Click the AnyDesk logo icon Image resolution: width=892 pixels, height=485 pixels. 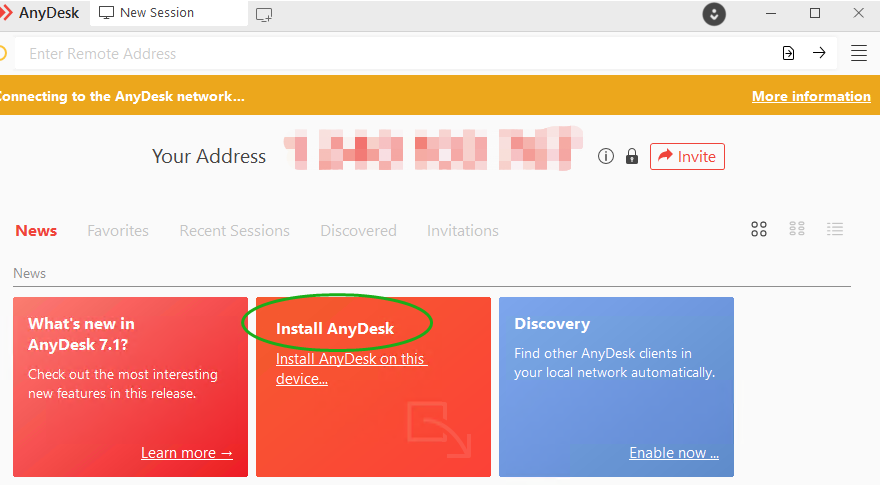[x=6, y=13]
